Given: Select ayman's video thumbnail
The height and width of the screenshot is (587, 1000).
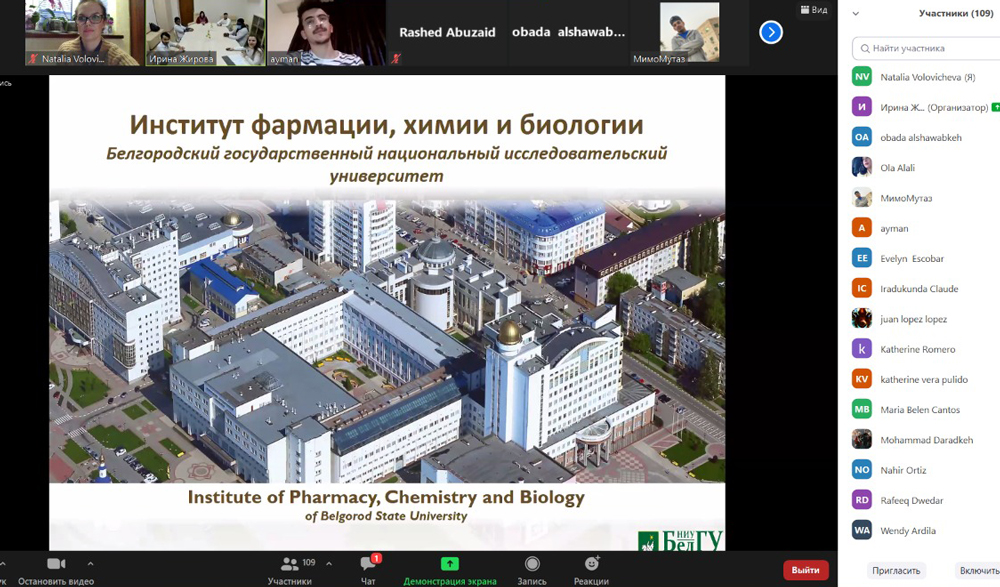Looking at the screenshot, I should point(326,32).
